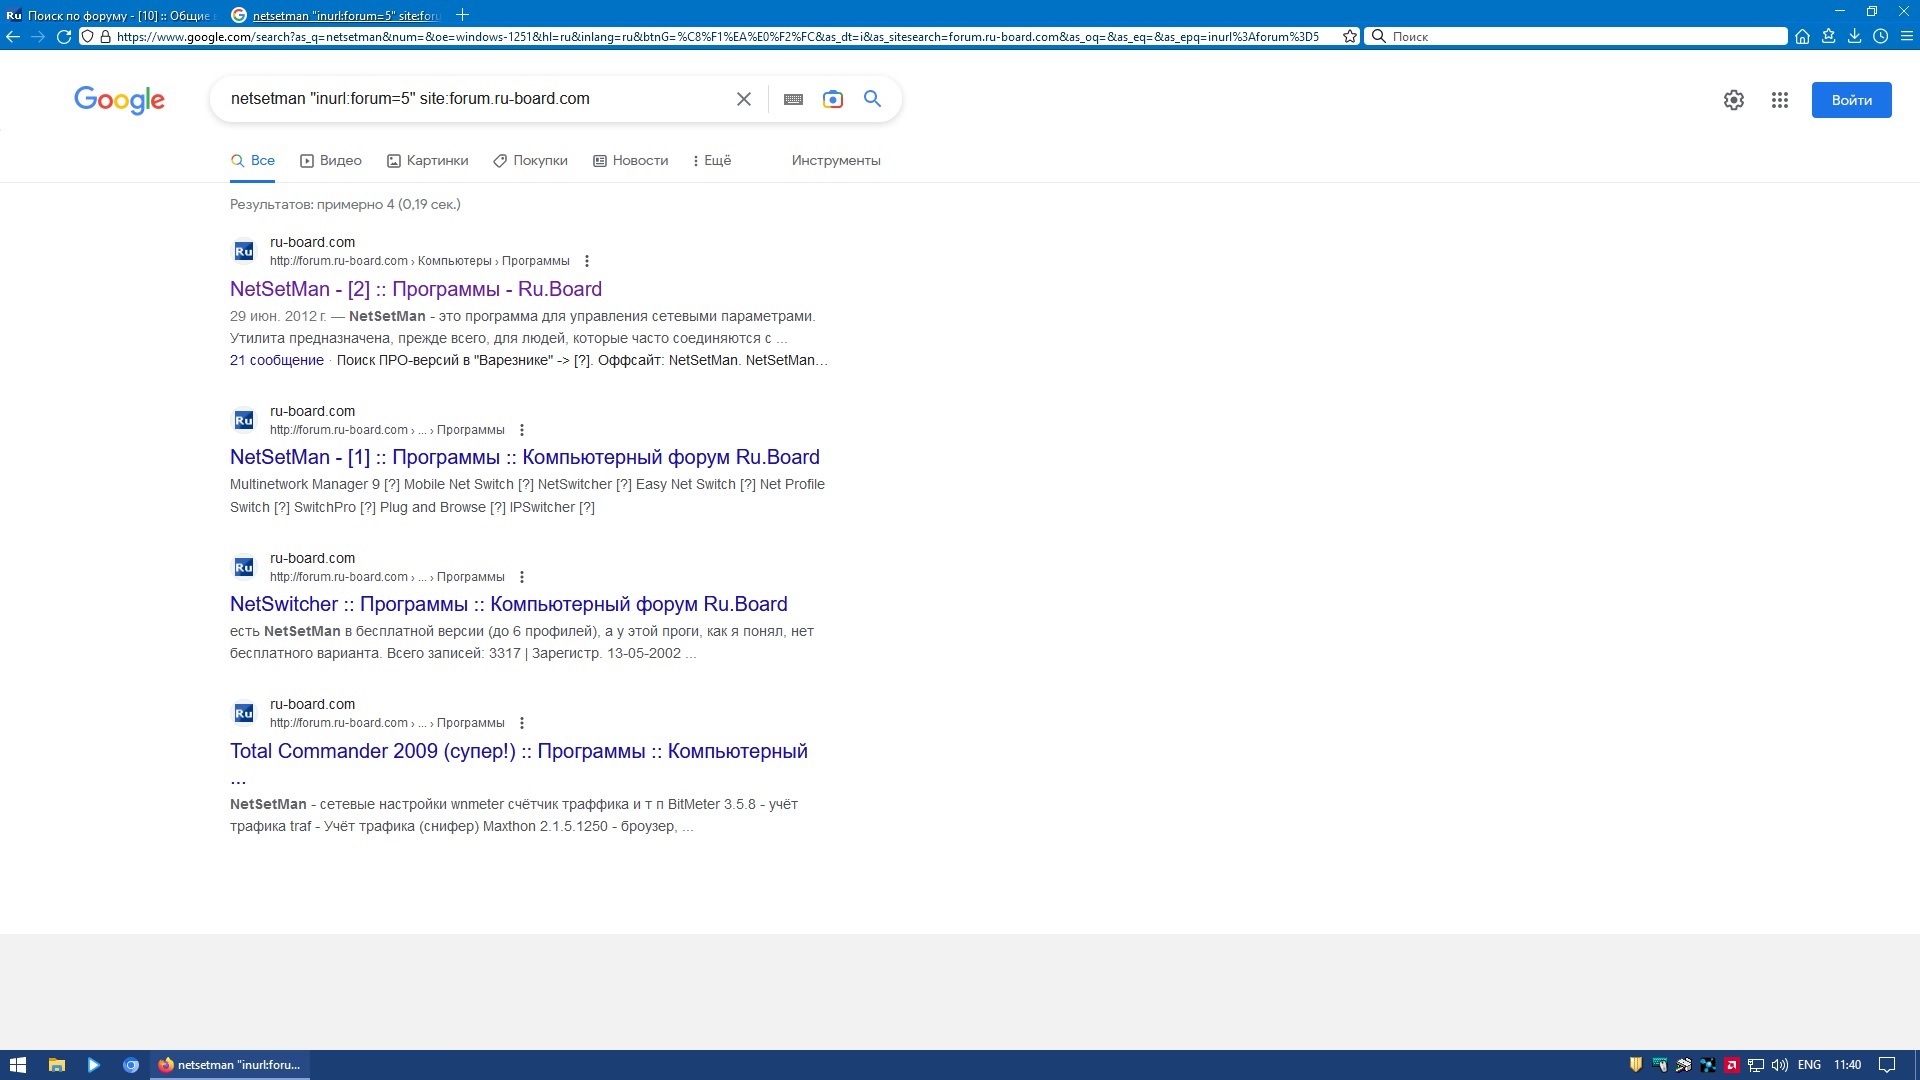The image size is (1920, 1080).
Task: Switch to Видео results tab
Action: point(331,161)
